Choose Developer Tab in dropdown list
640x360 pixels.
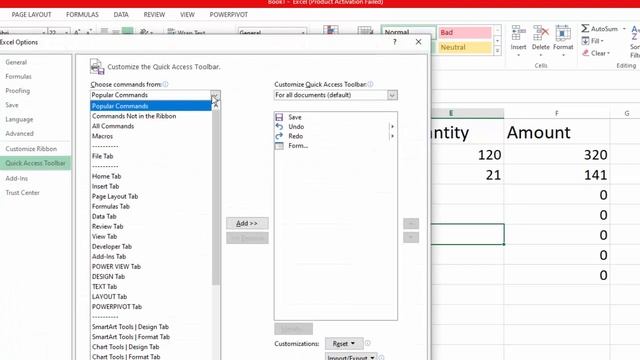point(151,247)
